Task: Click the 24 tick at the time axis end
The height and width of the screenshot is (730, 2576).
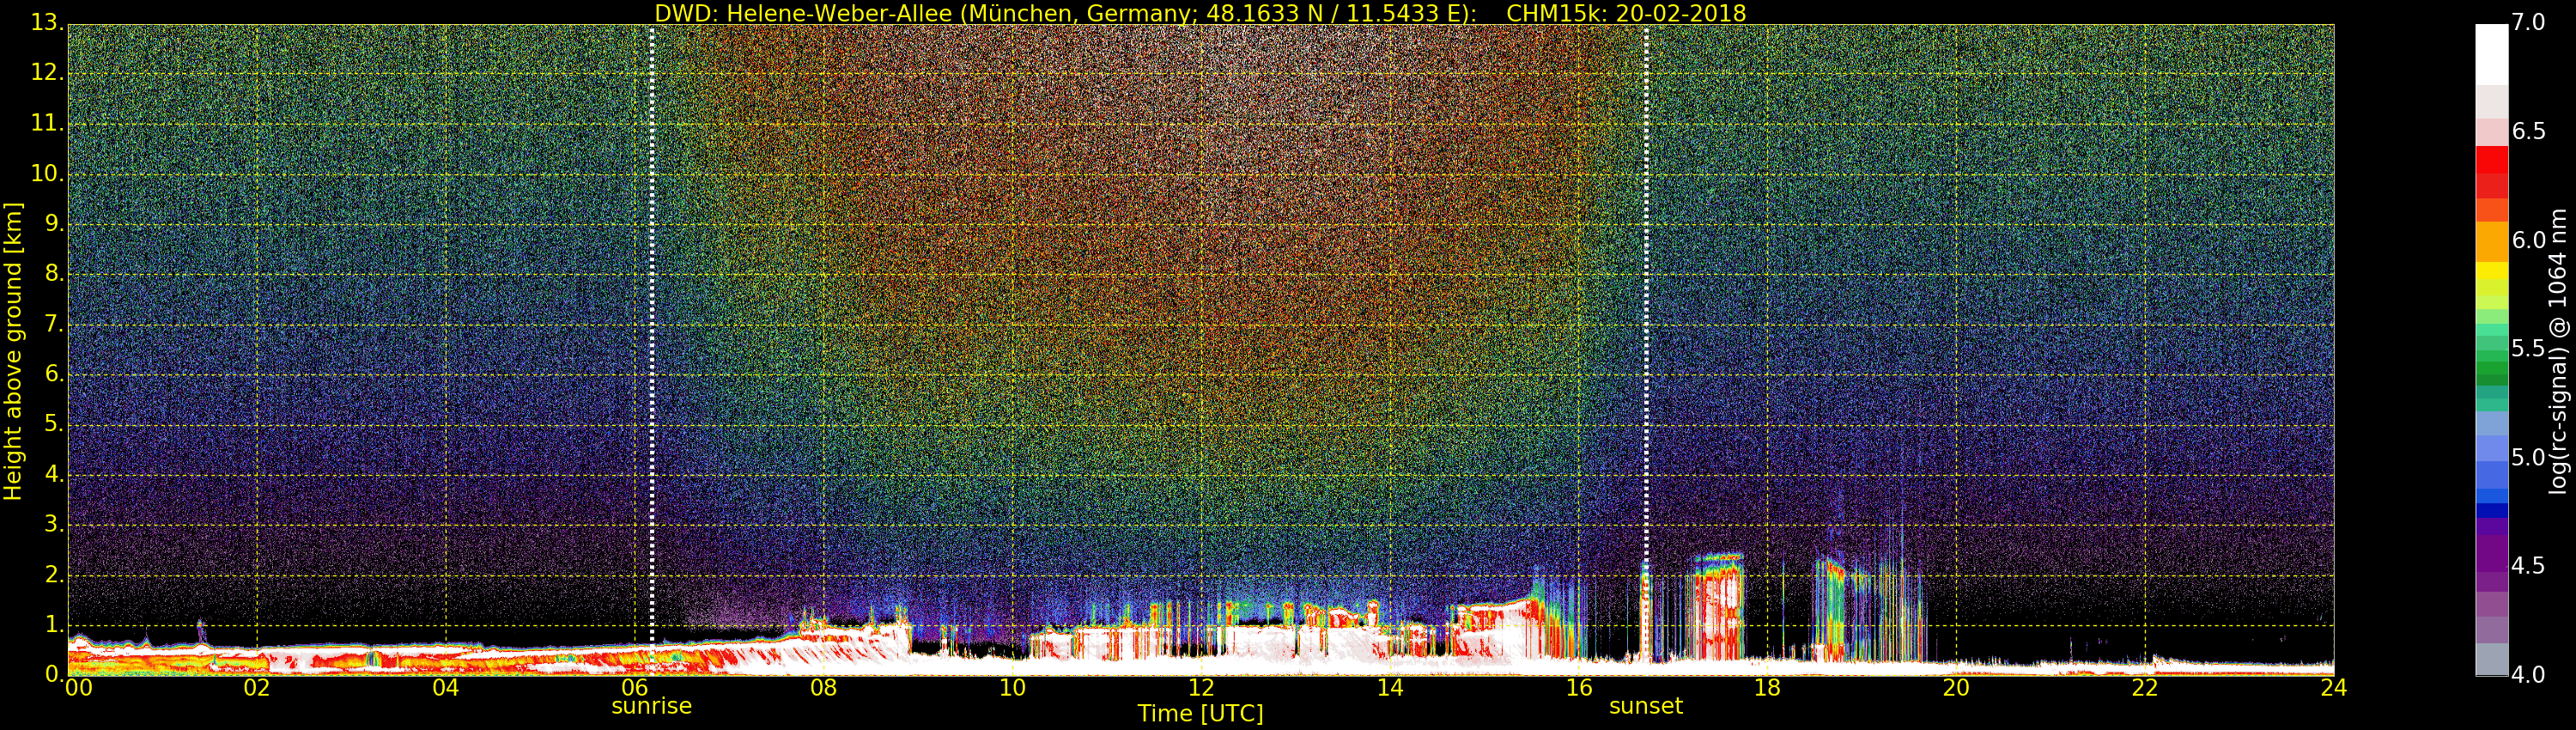Action: coord(2333,688)
